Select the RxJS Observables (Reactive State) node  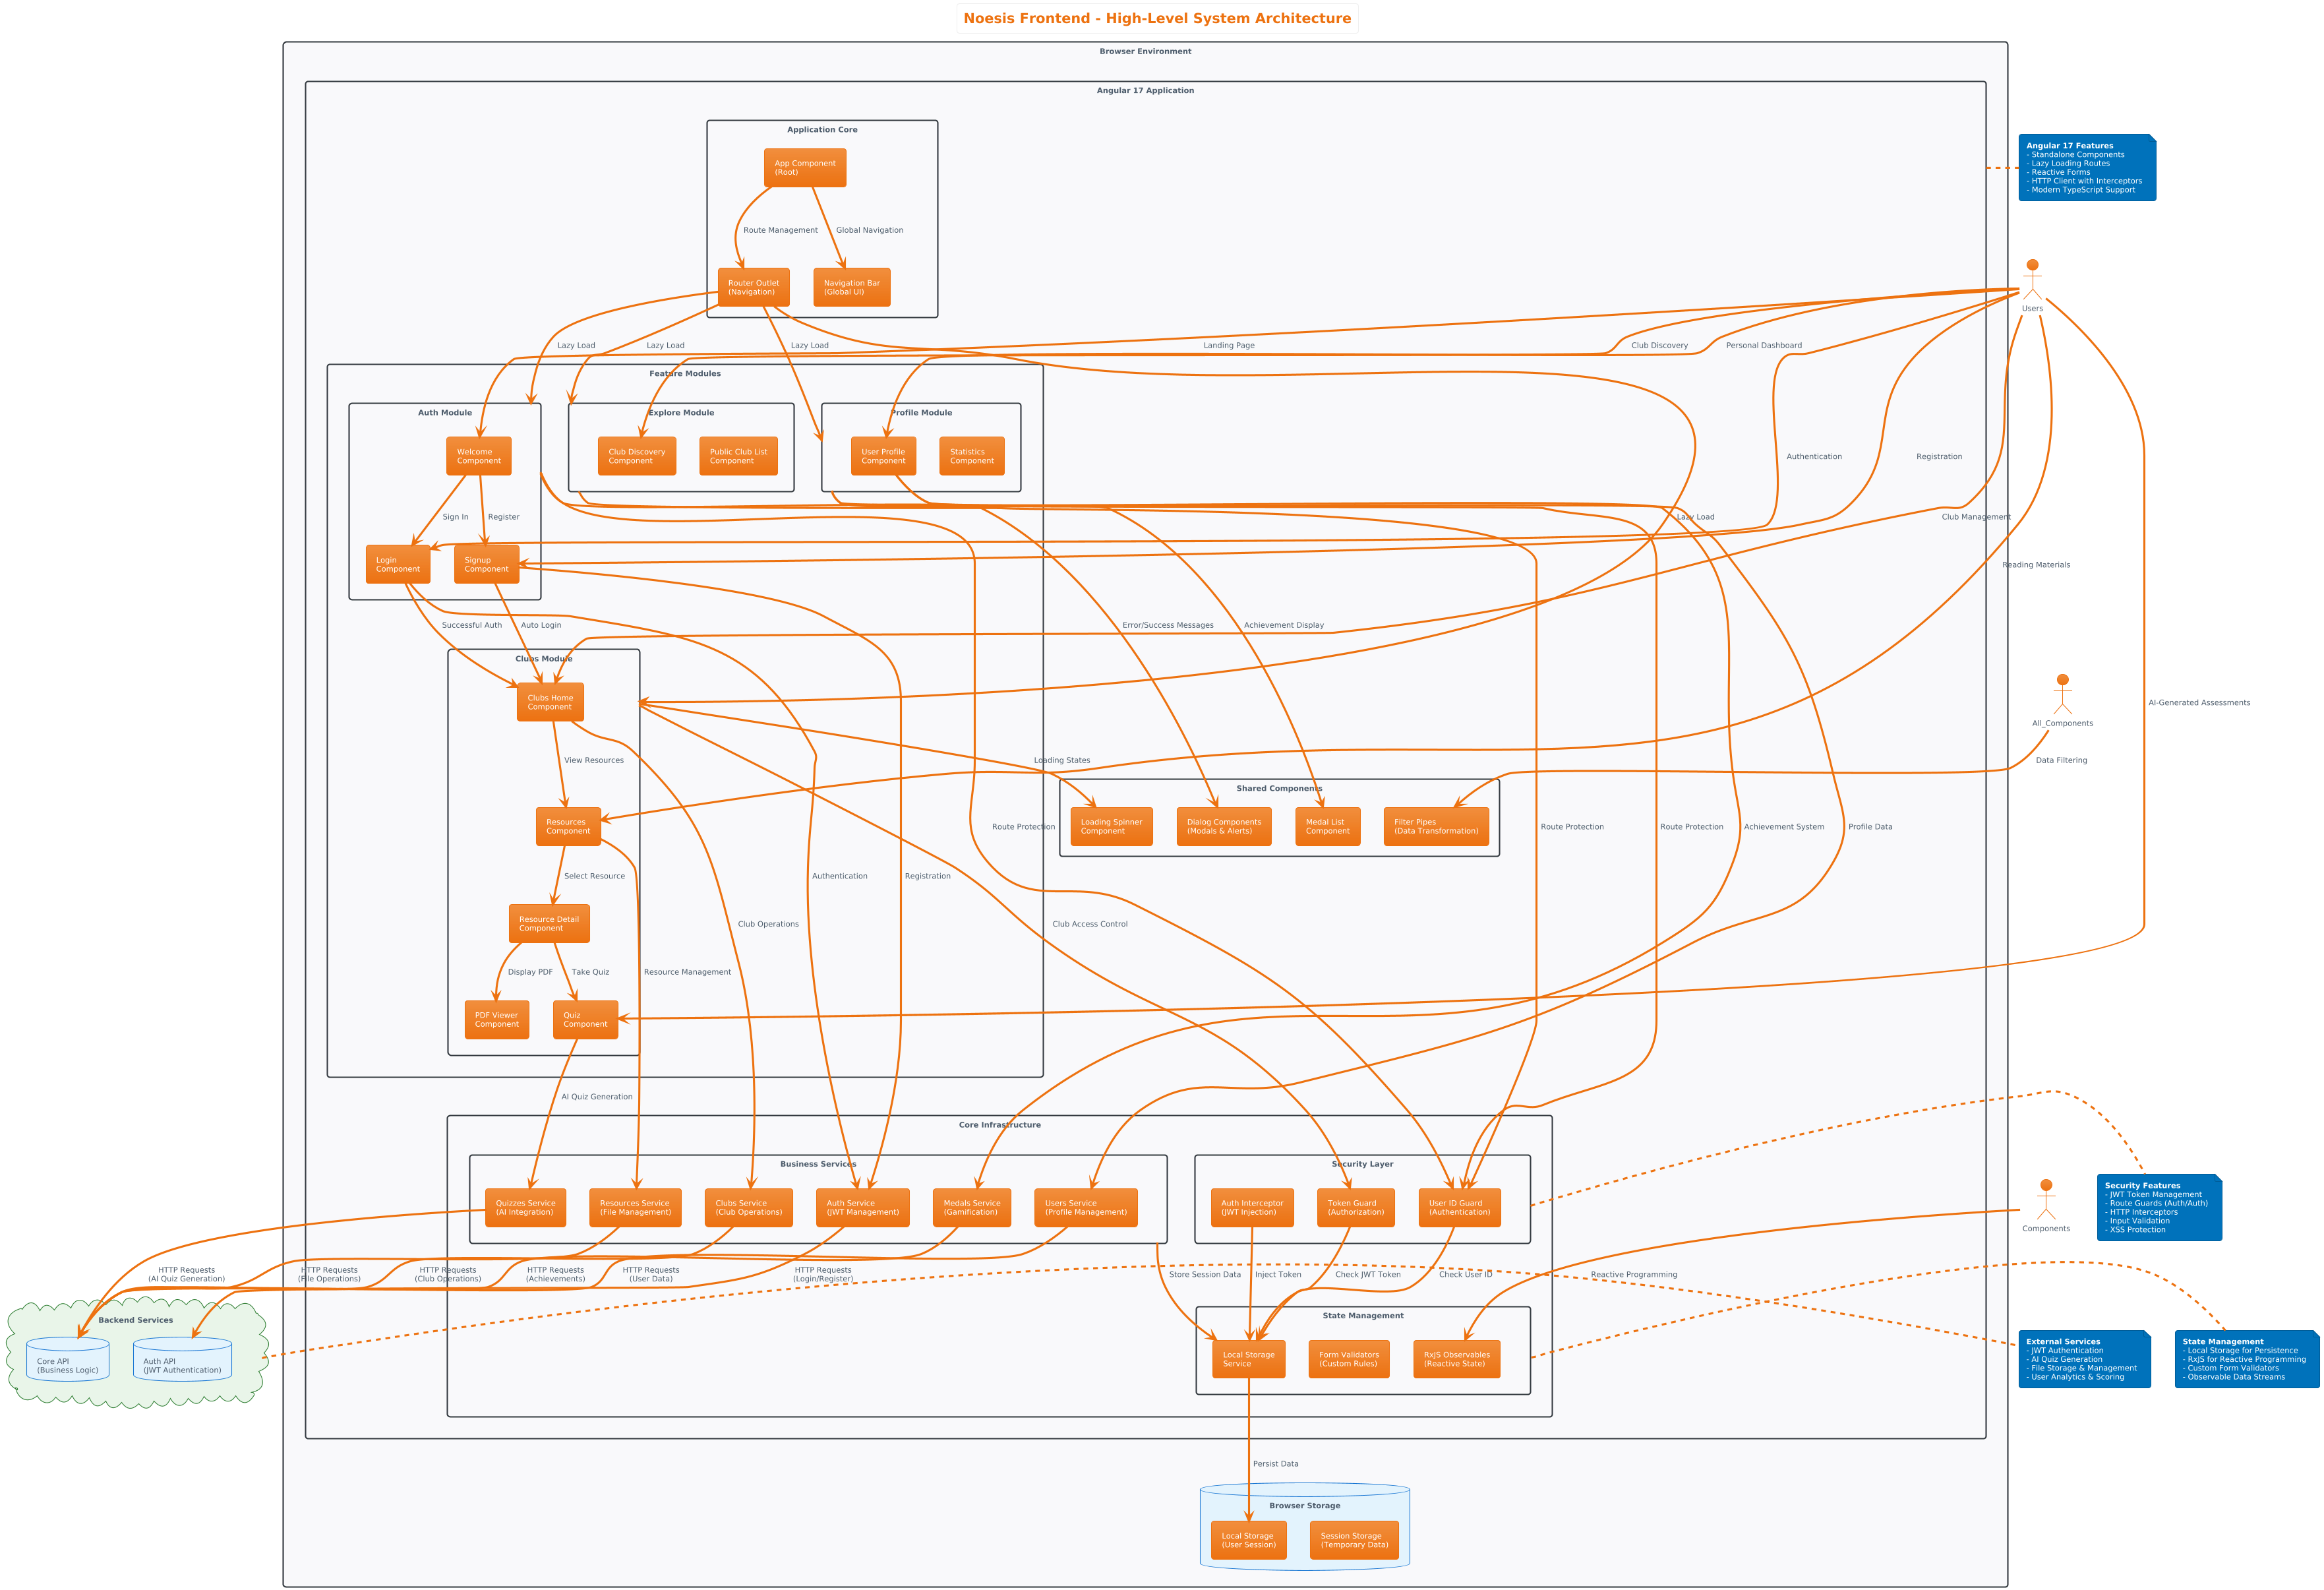tap(1457, 1359)
